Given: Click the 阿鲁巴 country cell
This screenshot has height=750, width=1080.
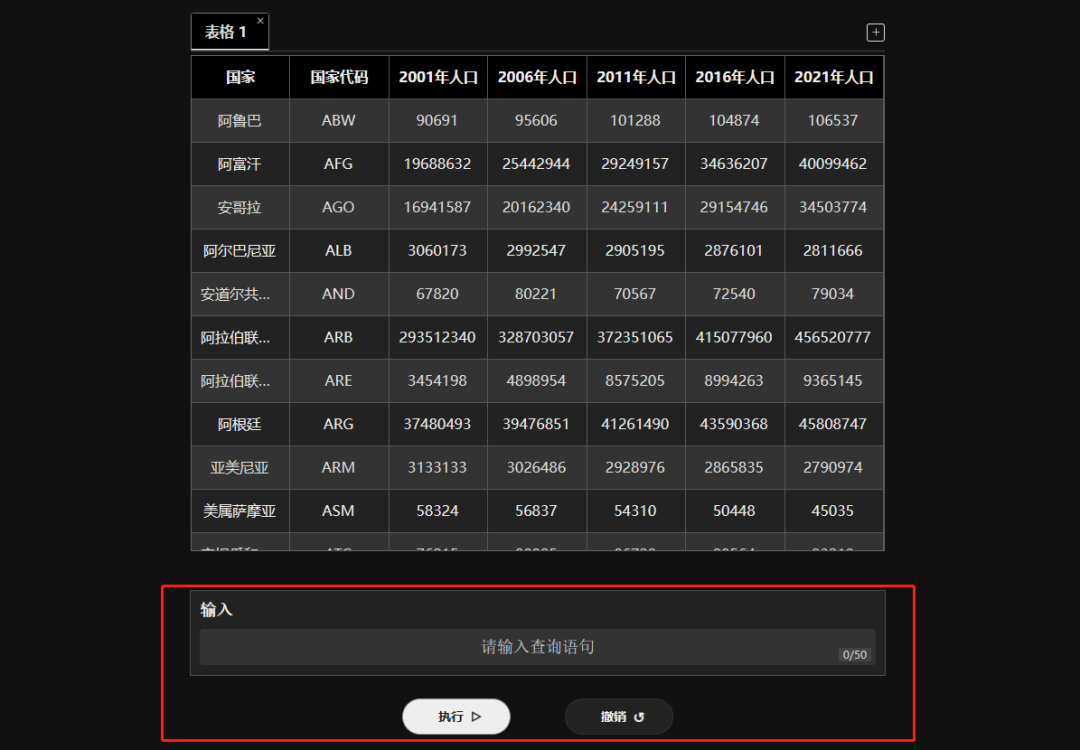Looking at the screenshot, I should coord(240,121).
